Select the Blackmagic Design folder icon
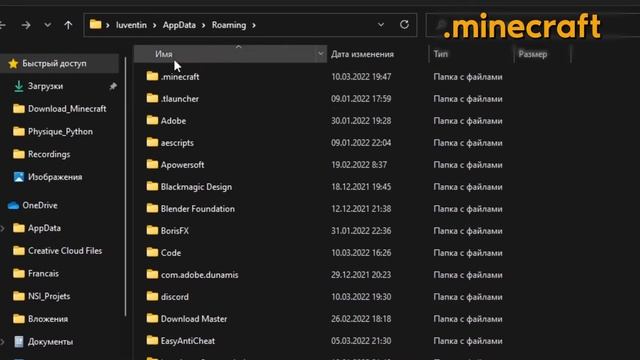Image resolution: width=640 pixels, height=360 pixels. coord(152,187)
